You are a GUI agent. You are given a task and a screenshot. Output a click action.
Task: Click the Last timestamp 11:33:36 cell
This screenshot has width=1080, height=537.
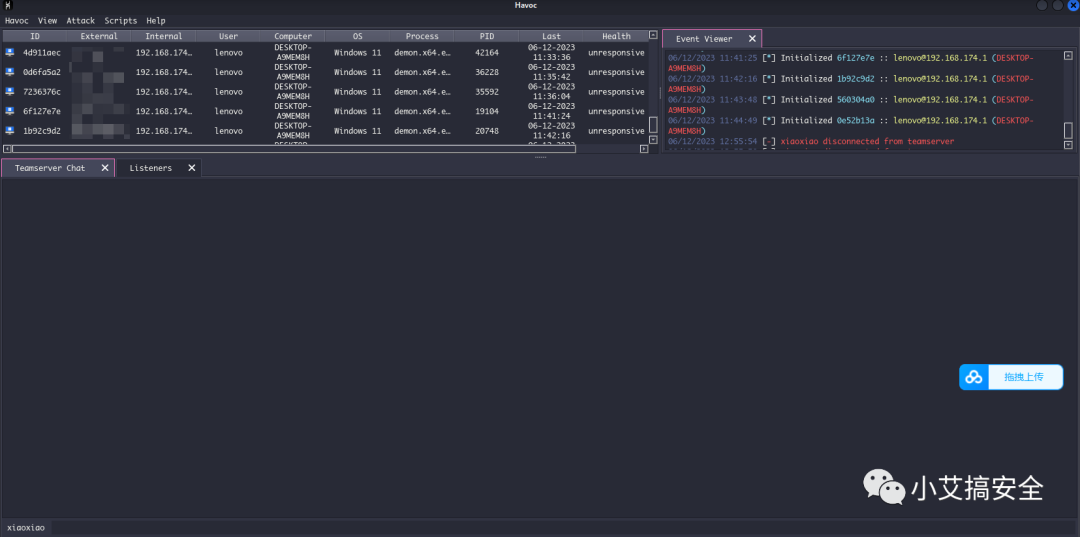[551, 52]
